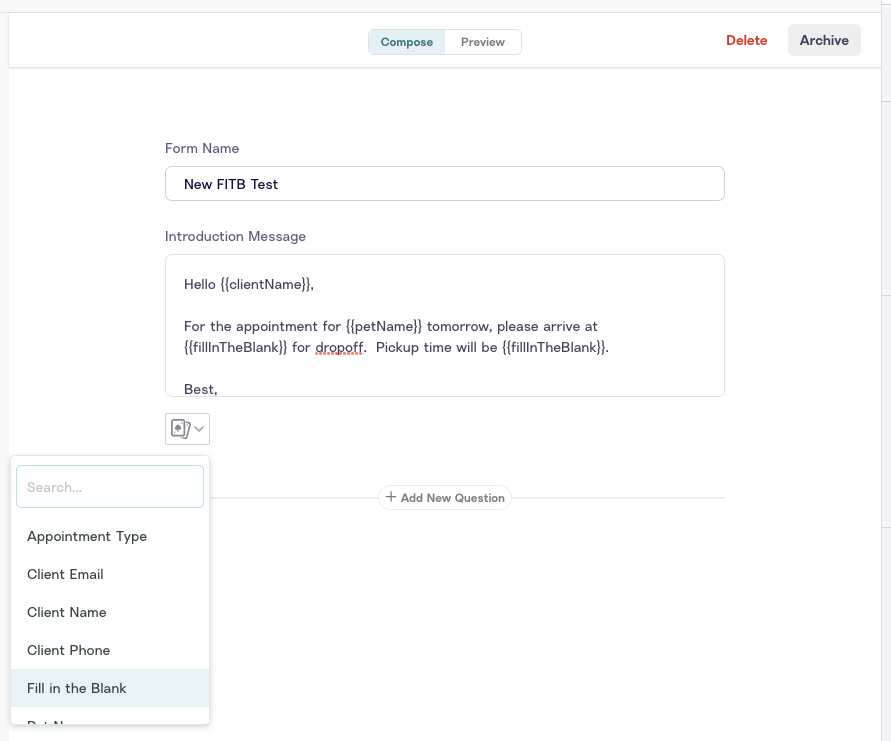
Task: Click the Form Name label
Action: (x=202, y=148)
